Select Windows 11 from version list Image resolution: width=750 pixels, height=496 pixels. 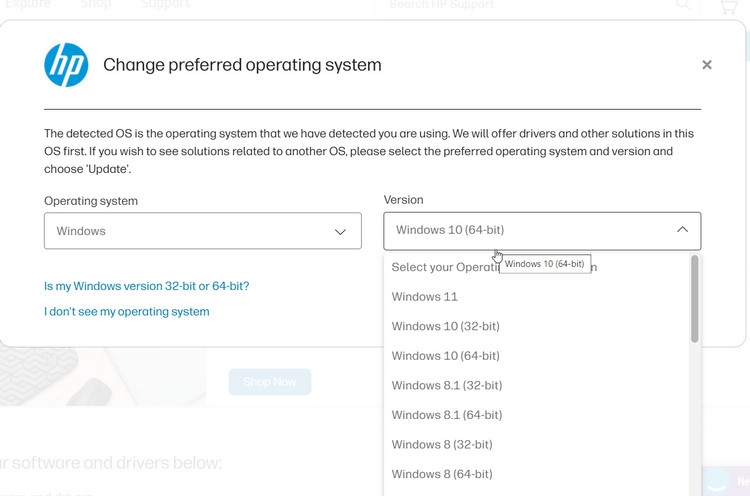pos(424,297)
